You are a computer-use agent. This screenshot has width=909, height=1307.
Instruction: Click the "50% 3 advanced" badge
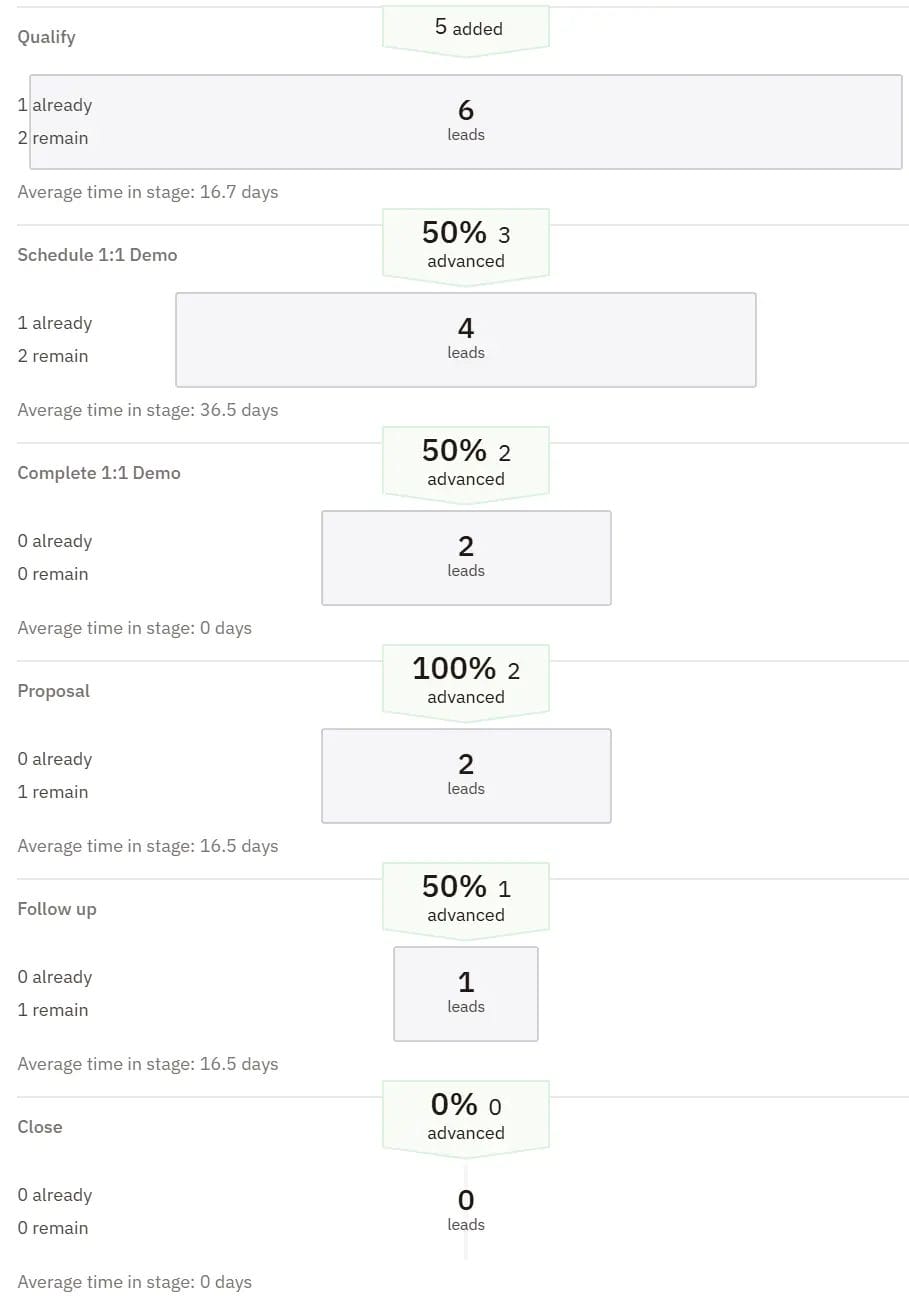pos(466,245)
